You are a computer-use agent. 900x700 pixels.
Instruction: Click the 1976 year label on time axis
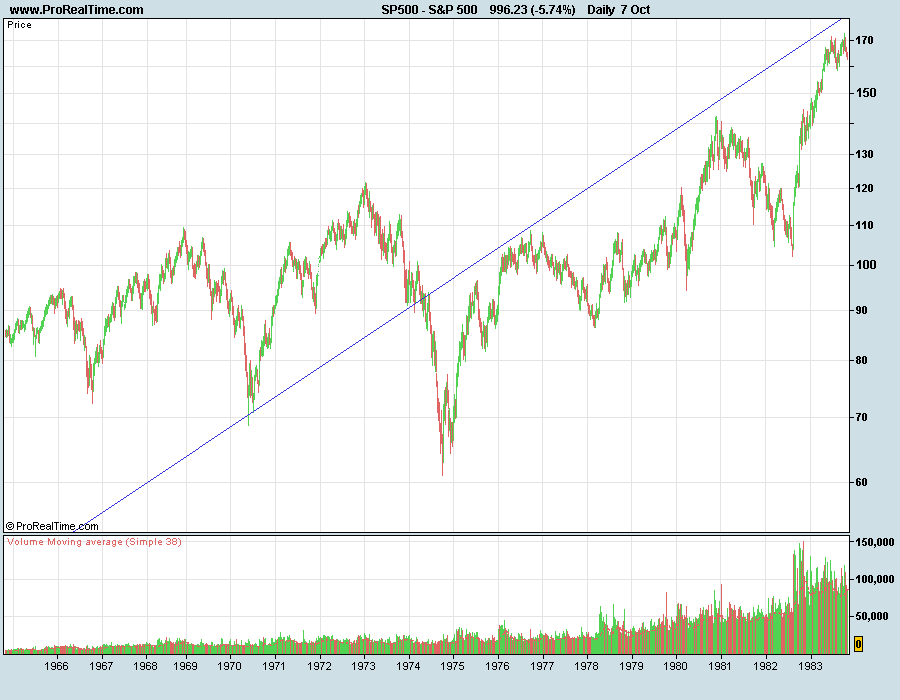(x=497, y=666)
